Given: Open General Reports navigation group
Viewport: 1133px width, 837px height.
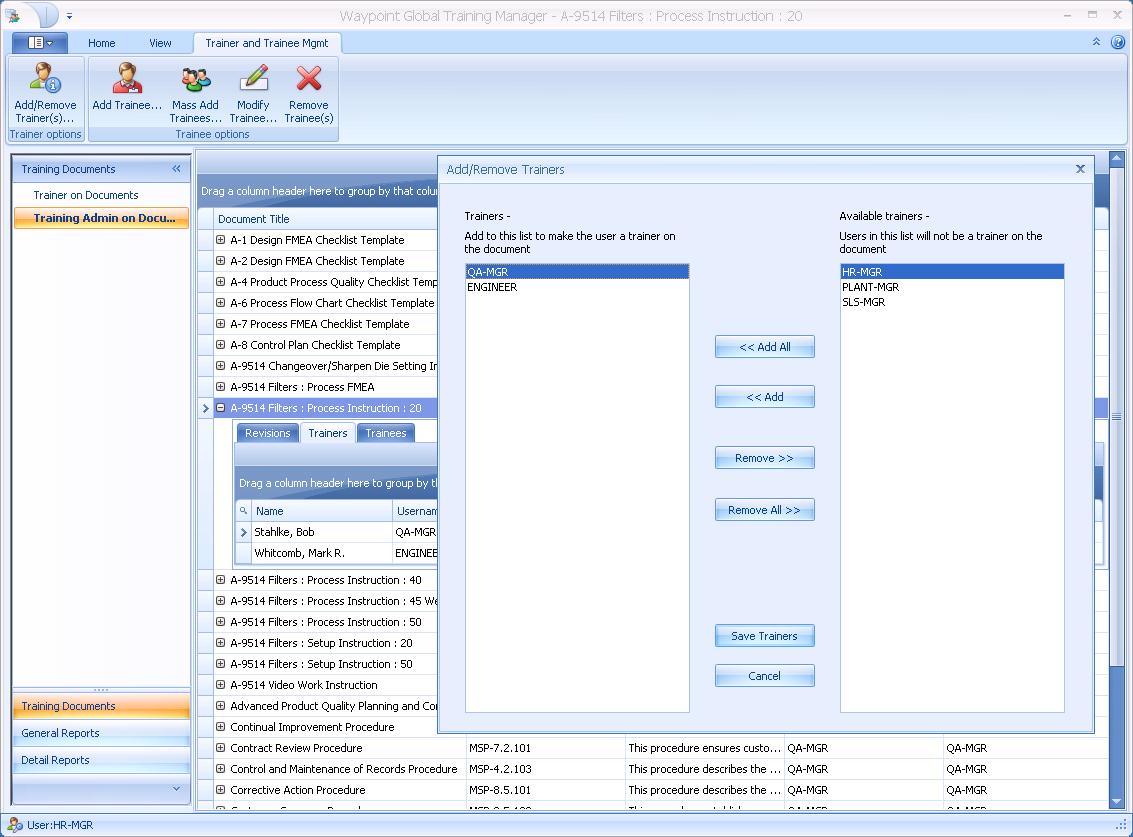Looking at the screenshot, I should tap(101, 733).
